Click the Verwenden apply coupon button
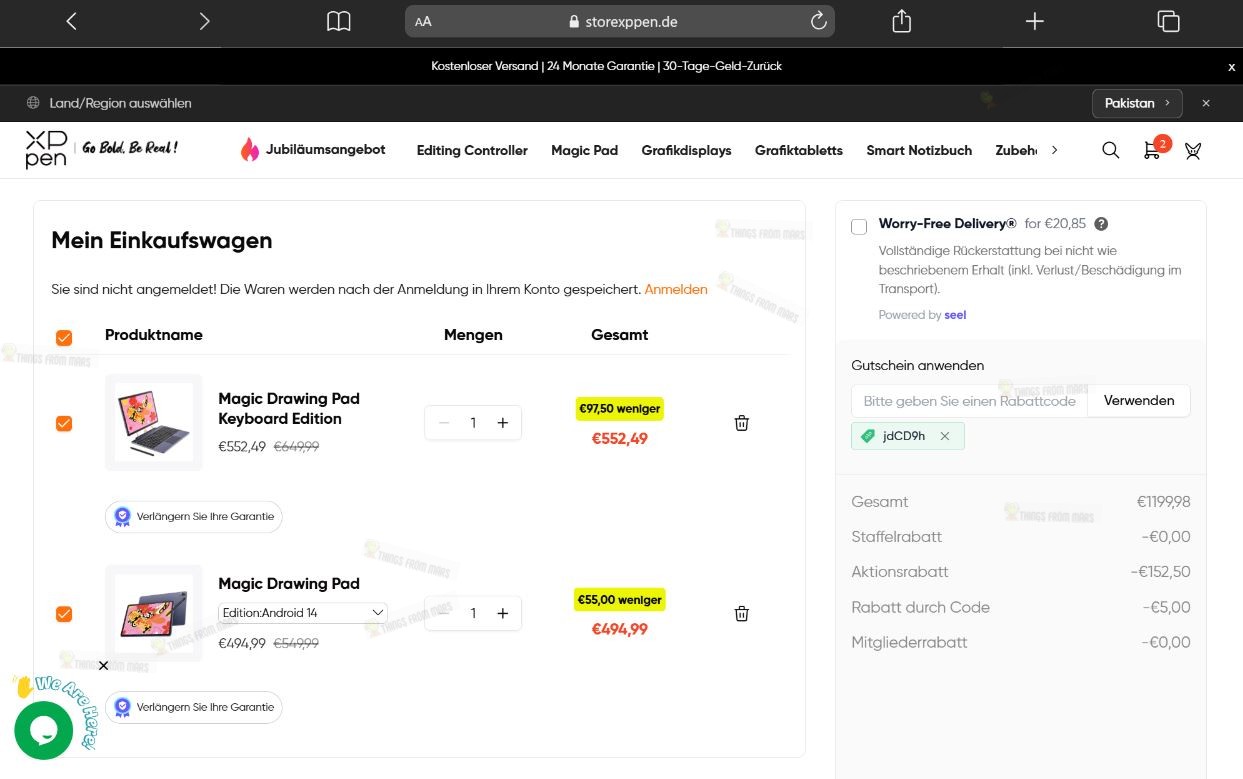1243x779 pixels. coord(1139,401)
